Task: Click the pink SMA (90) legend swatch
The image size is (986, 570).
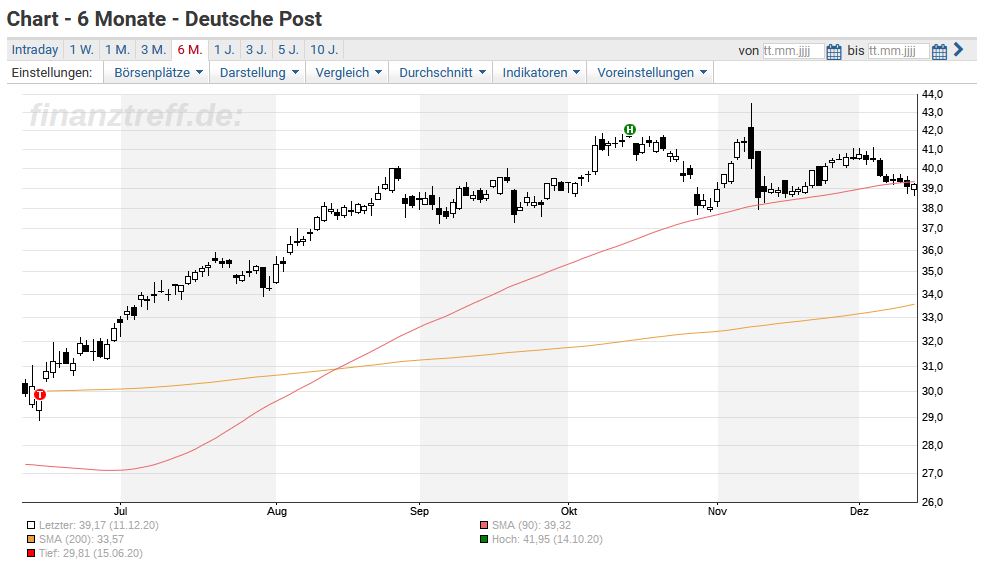Action: 484,525
